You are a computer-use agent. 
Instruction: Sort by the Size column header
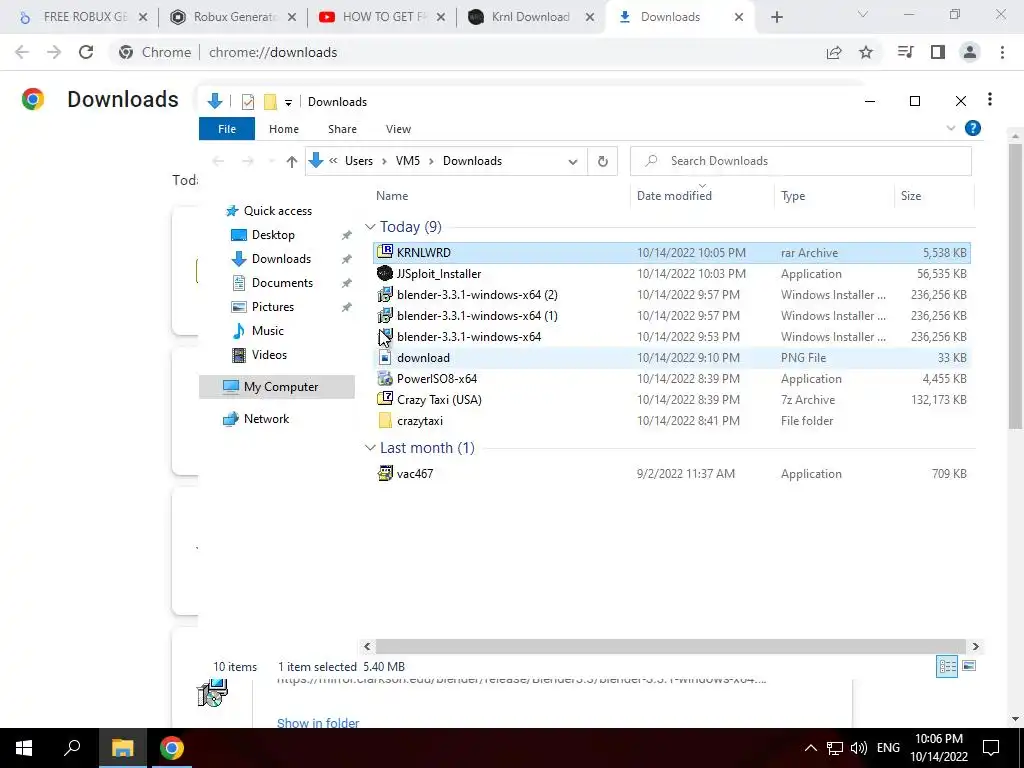coord(910,196)
